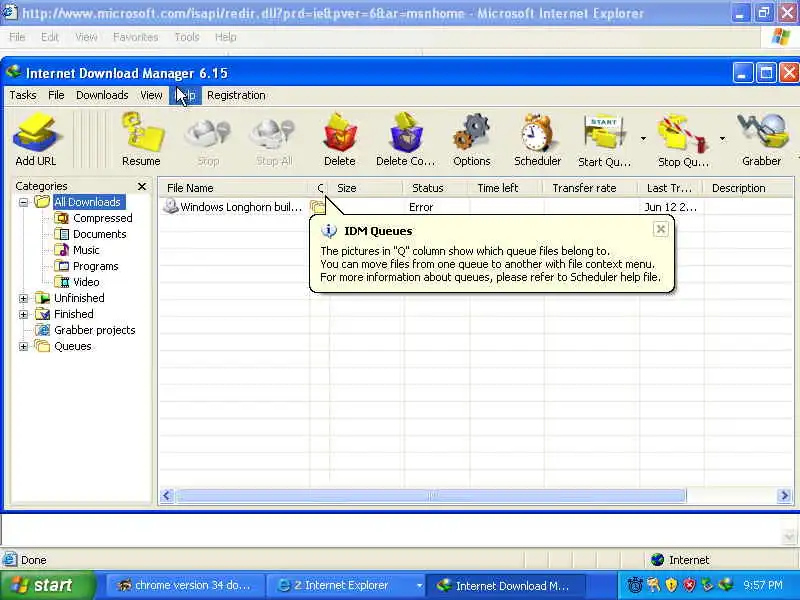Sort by the Size column header
800x600 pixels.
click(x=365, y=188)
